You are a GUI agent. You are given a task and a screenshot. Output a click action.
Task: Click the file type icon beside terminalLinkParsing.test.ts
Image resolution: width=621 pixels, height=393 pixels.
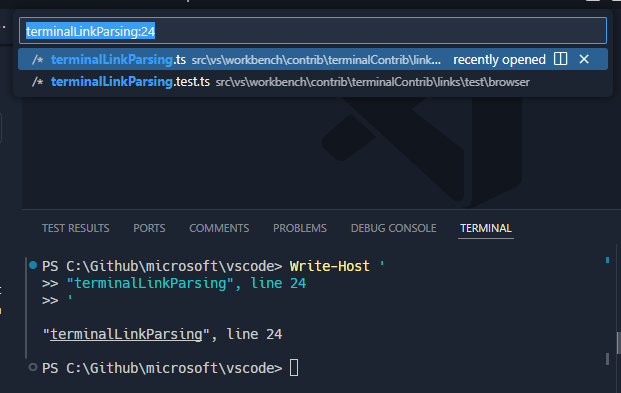[38, 82]
